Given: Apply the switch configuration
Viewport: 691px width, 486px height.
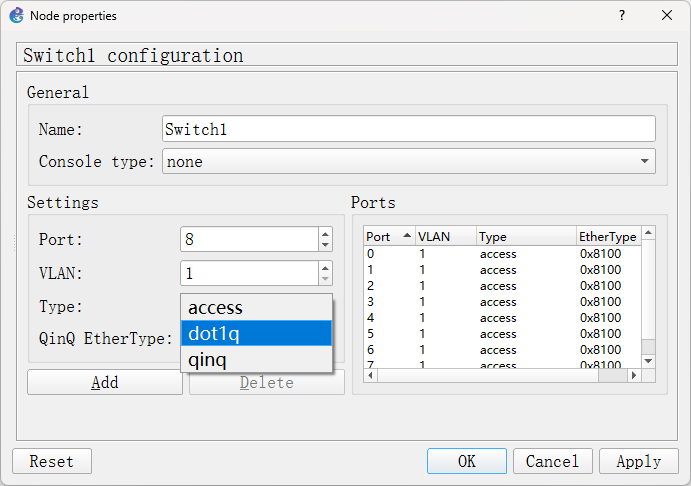Looking at the screenshot, I should tap(638, 461).
